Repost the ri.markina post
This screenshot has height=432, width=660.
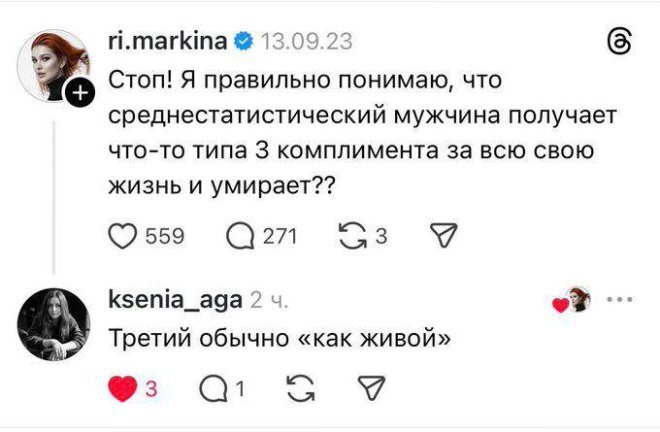coord(354,236)
